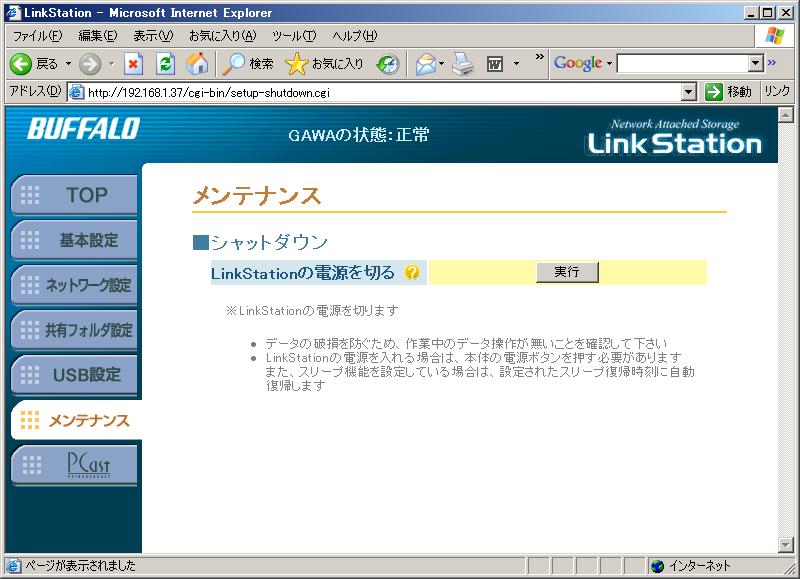Open 共有フォルダ設定 sidebar page
800x579 pixels.
pos(74,330)
